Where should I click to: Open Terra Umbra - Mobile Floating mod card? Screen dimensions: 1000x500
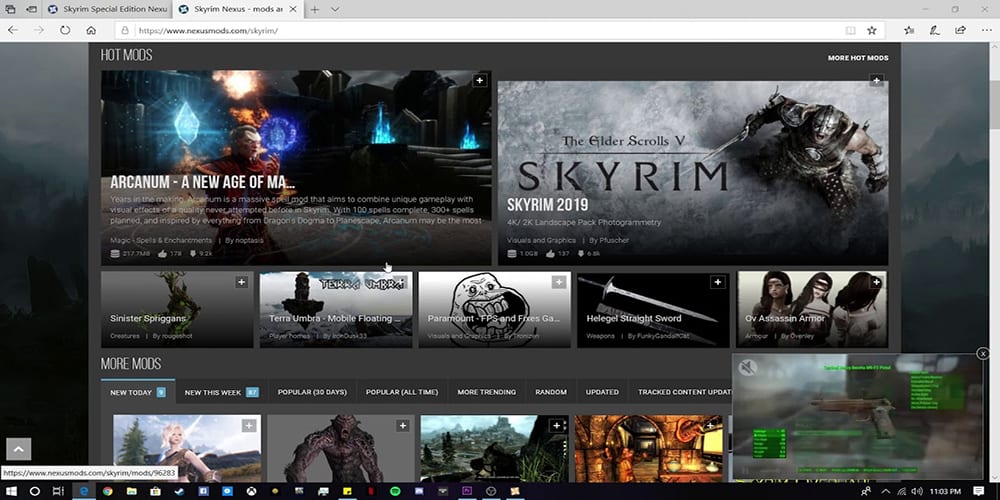(x=335, y=309)
